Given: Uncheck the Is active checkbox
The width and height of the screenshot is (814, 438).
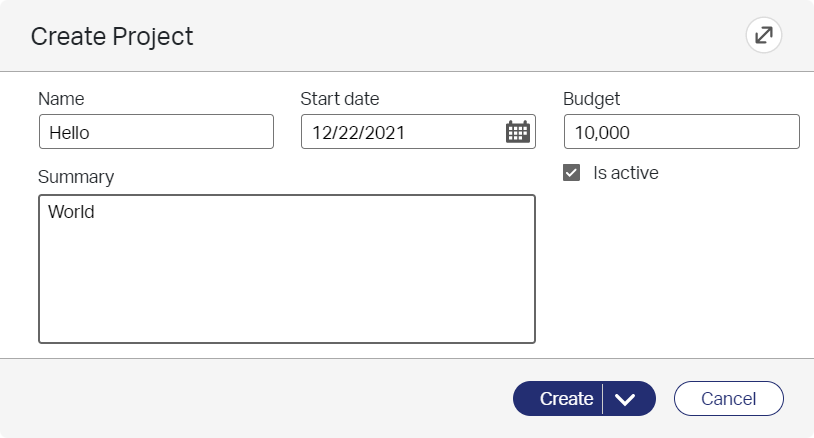Looking at the screenshot, I should (572, 173).
